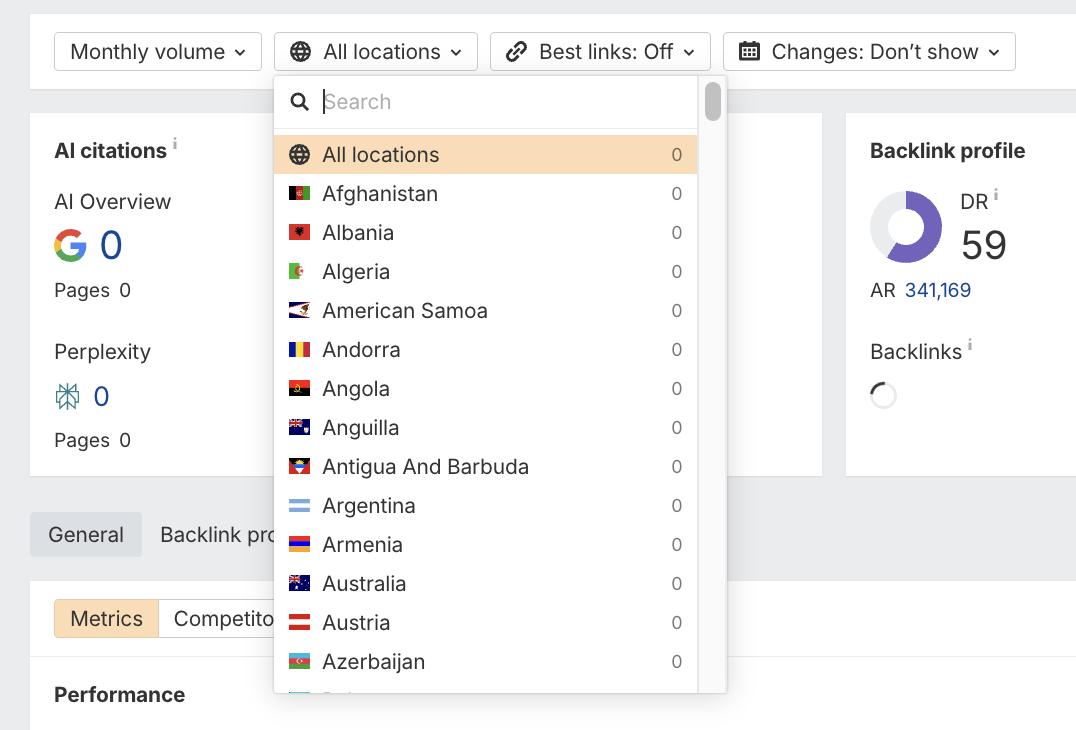
Task: Select the Metrics toggle button
Action: [x=106, y=618]
